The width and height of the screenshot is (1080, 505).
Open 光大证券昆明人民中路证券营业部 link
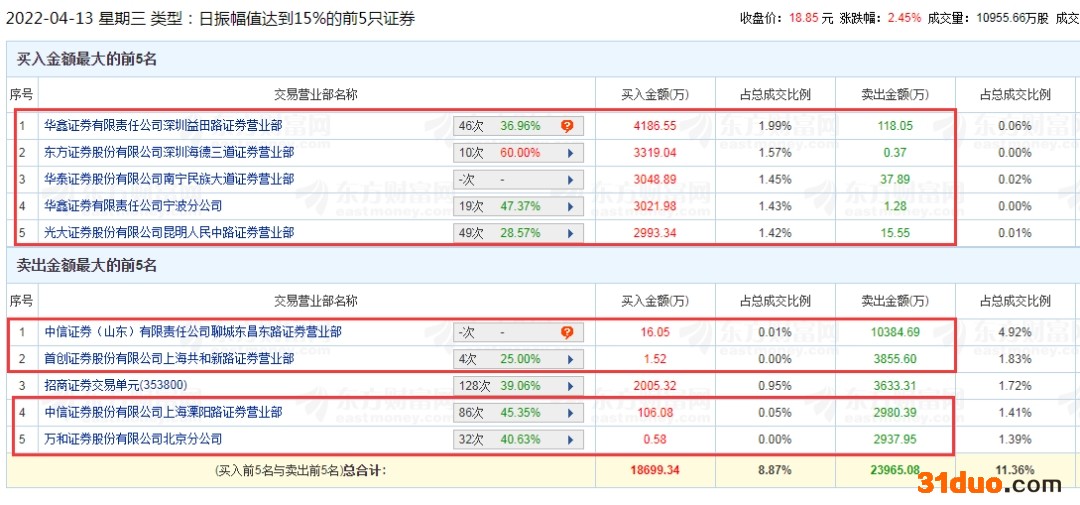tap(169, 233)
